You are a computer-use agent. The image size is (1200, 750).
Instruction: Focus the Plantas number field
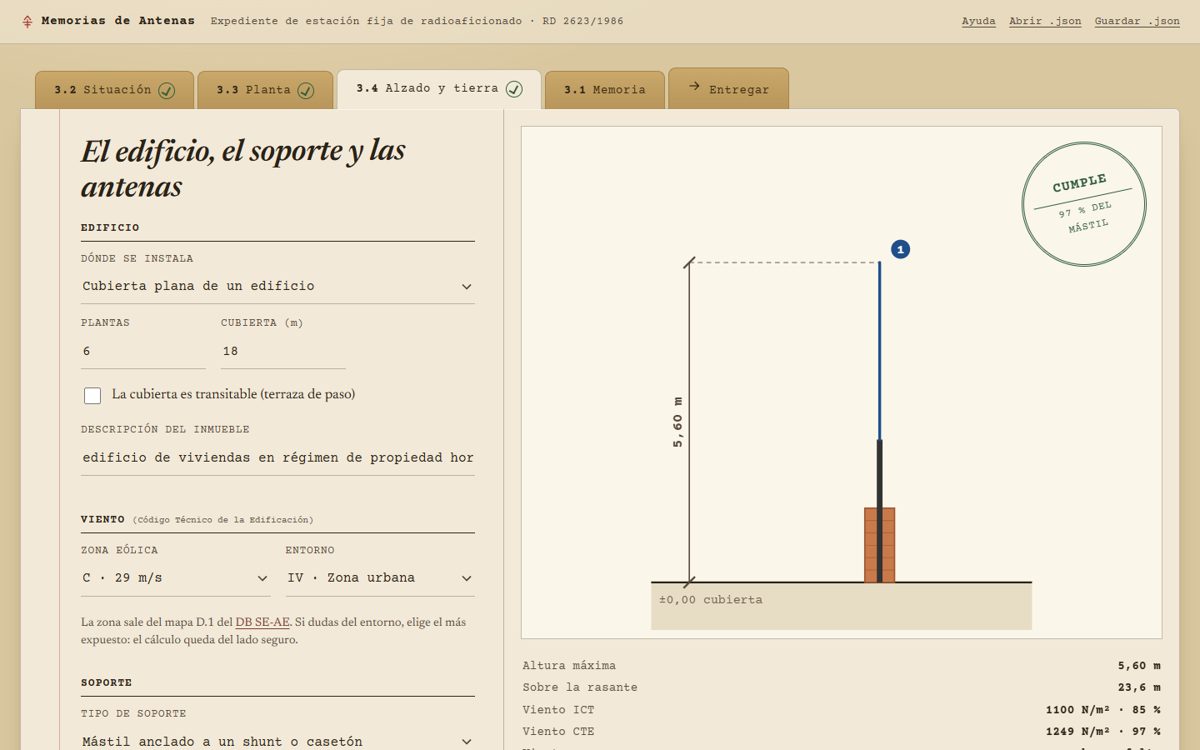[143, 351]
